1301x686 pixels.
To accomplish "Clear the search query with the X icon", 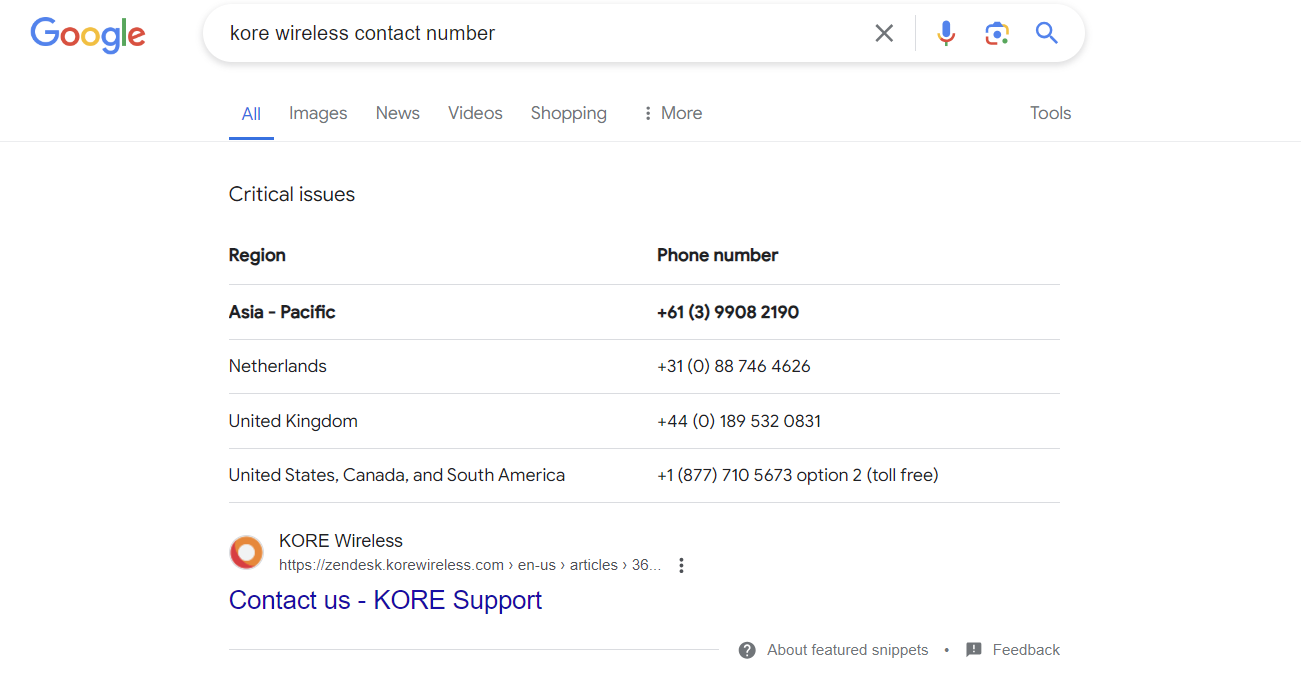I will tap(884, 33).
